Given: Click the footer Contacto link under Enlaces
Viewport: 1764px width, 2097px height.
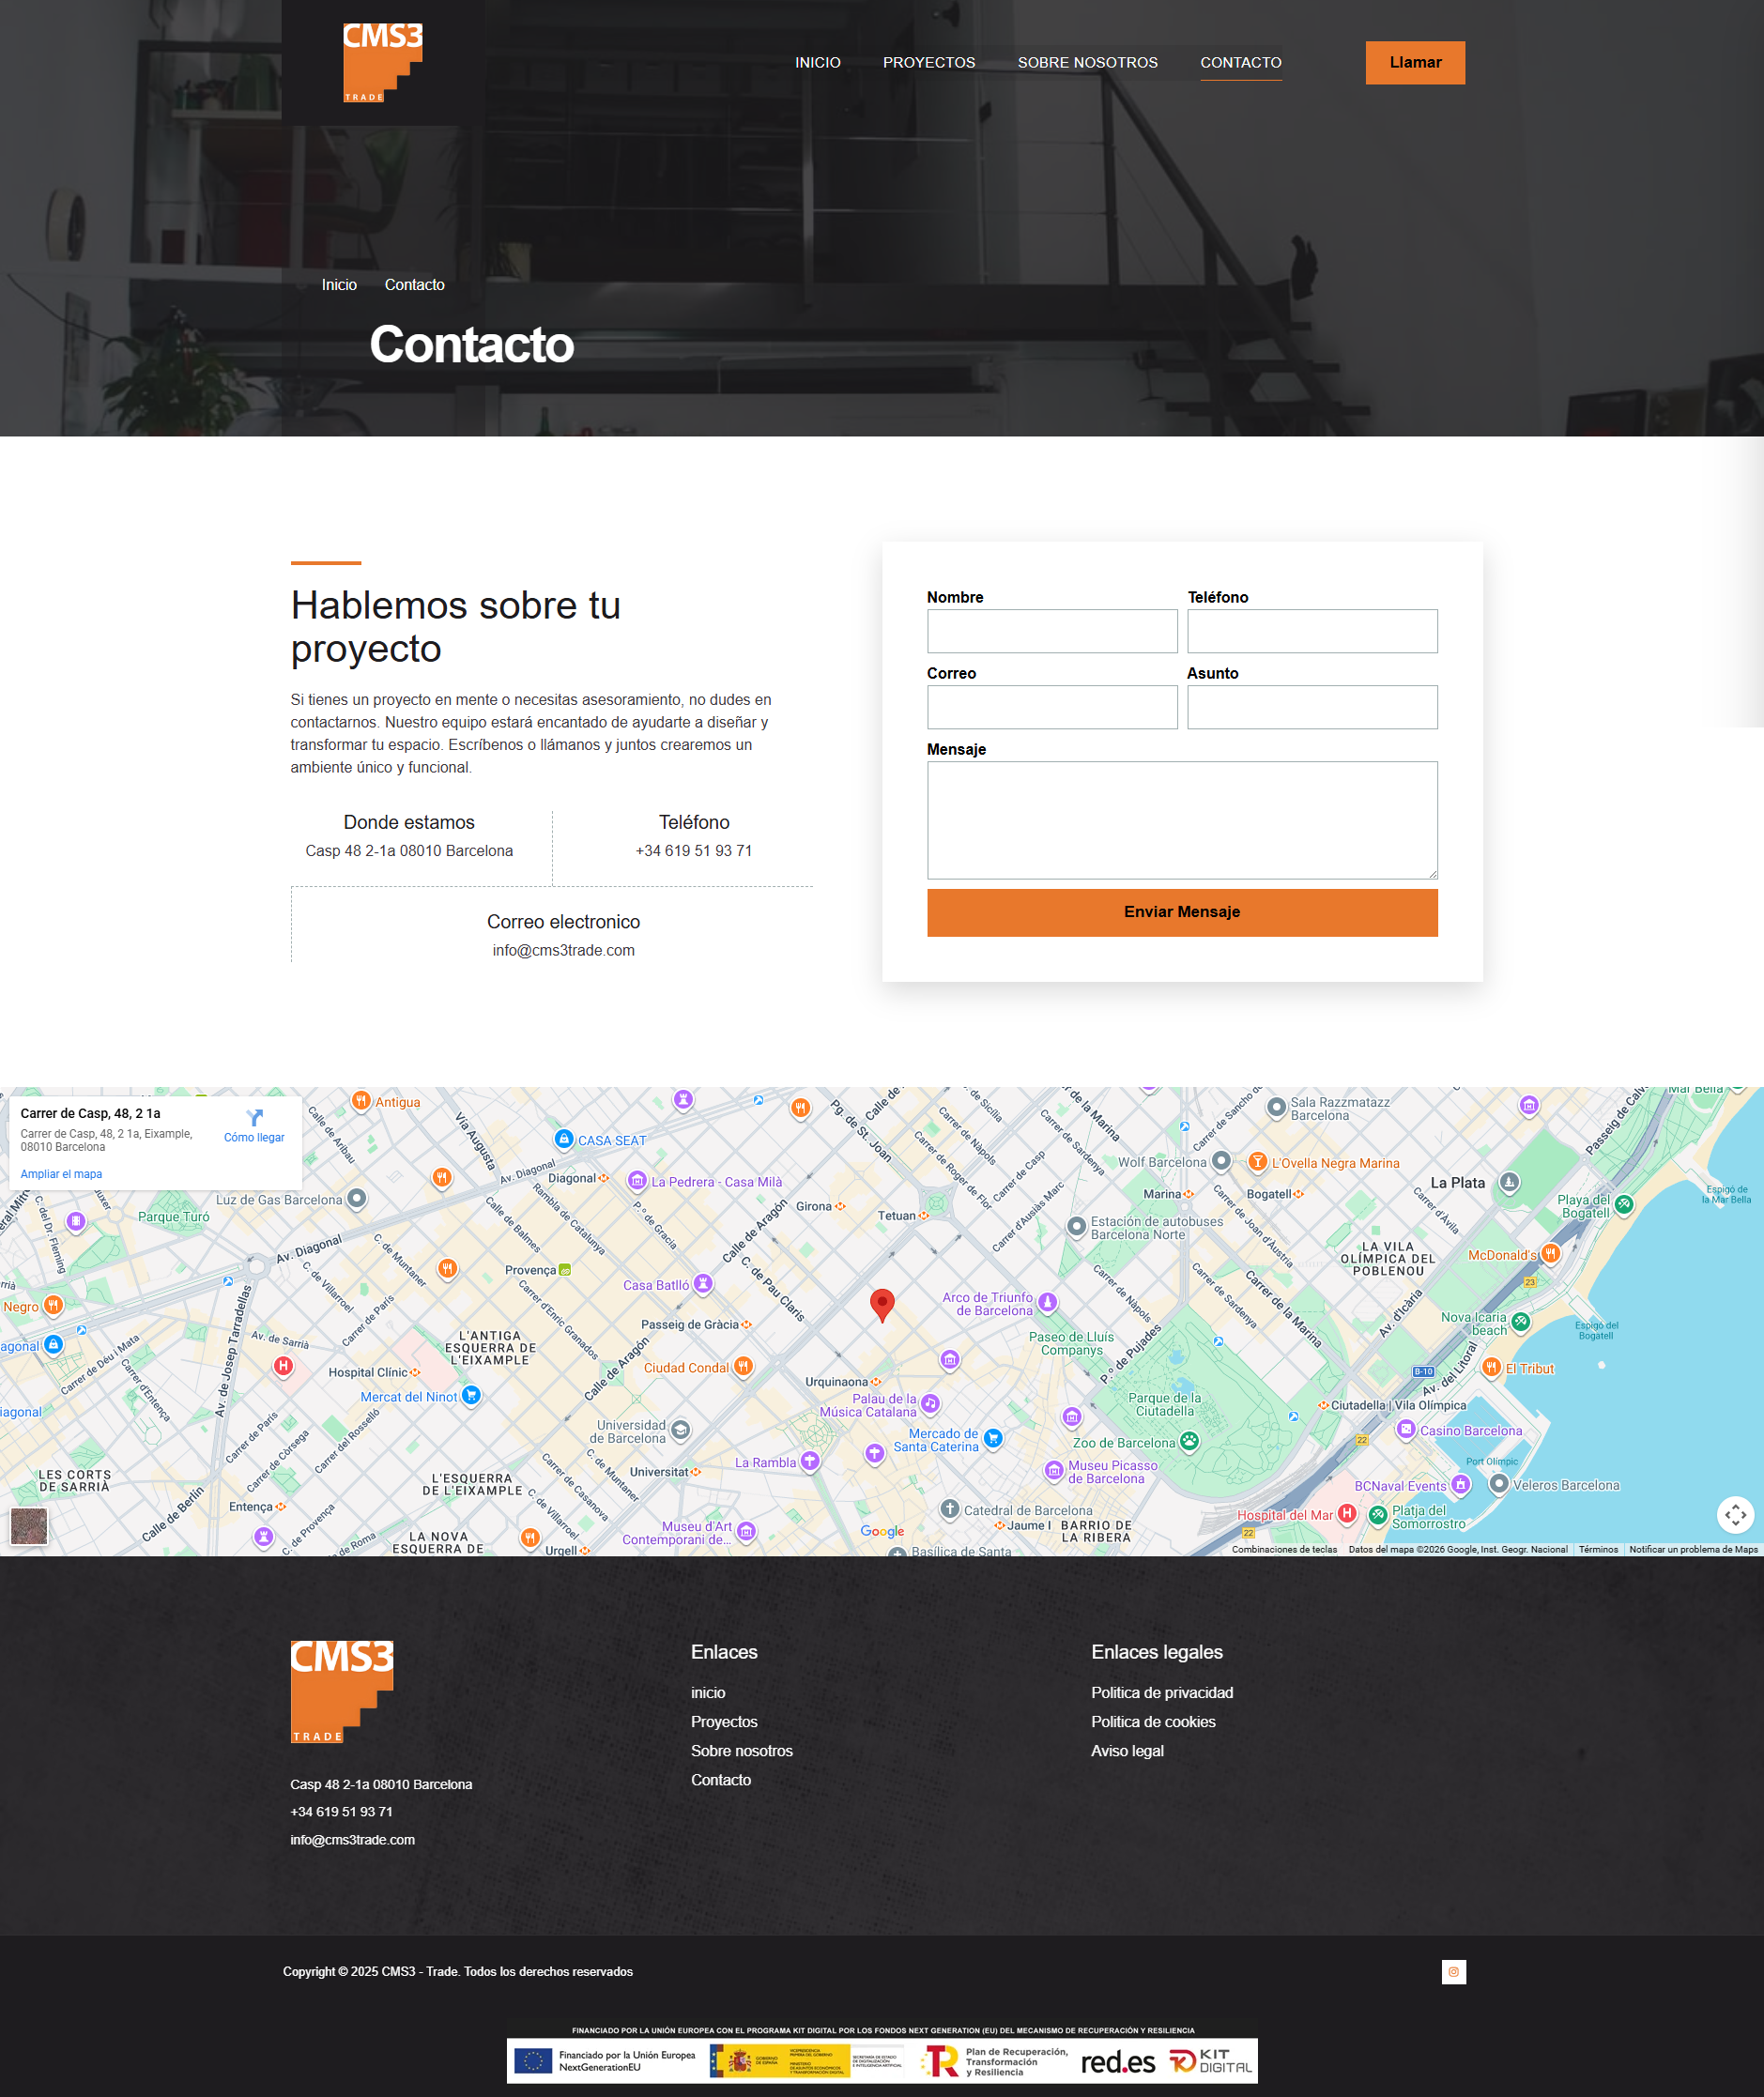Looking at the screenshot, I should click(x=721, y=1779).
